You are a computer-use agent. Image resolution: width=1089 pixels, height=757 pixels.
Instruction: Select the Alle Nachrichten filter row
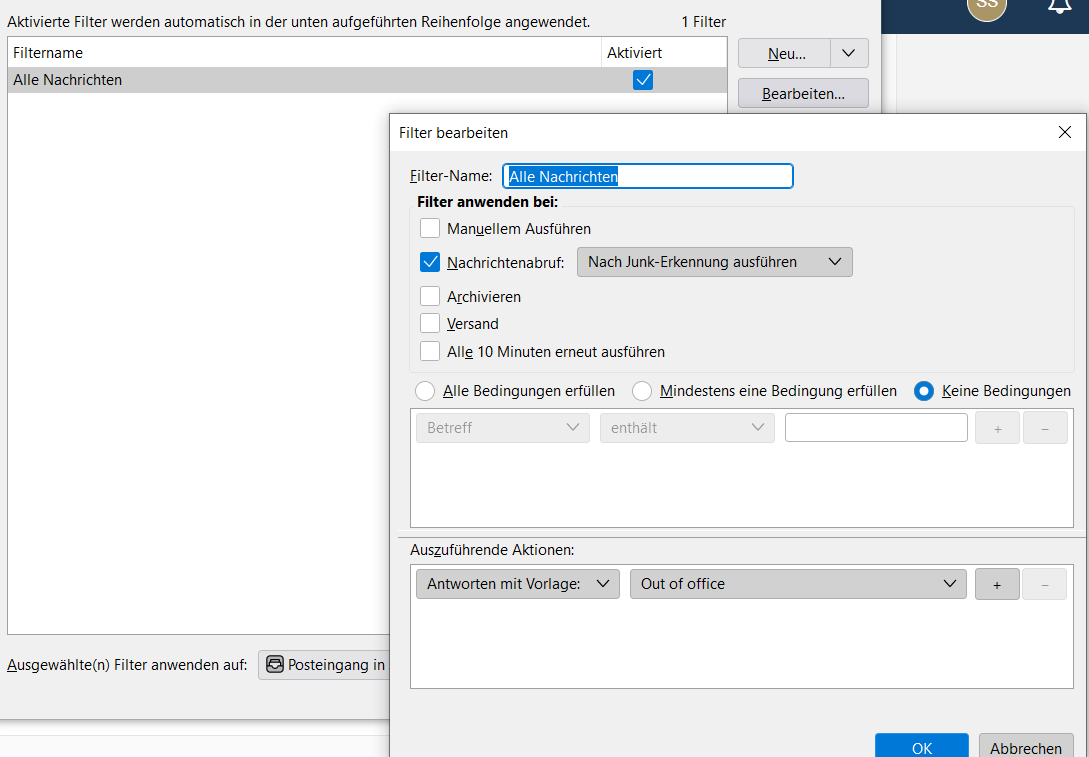pyautogui.click(x=367, y=80)
